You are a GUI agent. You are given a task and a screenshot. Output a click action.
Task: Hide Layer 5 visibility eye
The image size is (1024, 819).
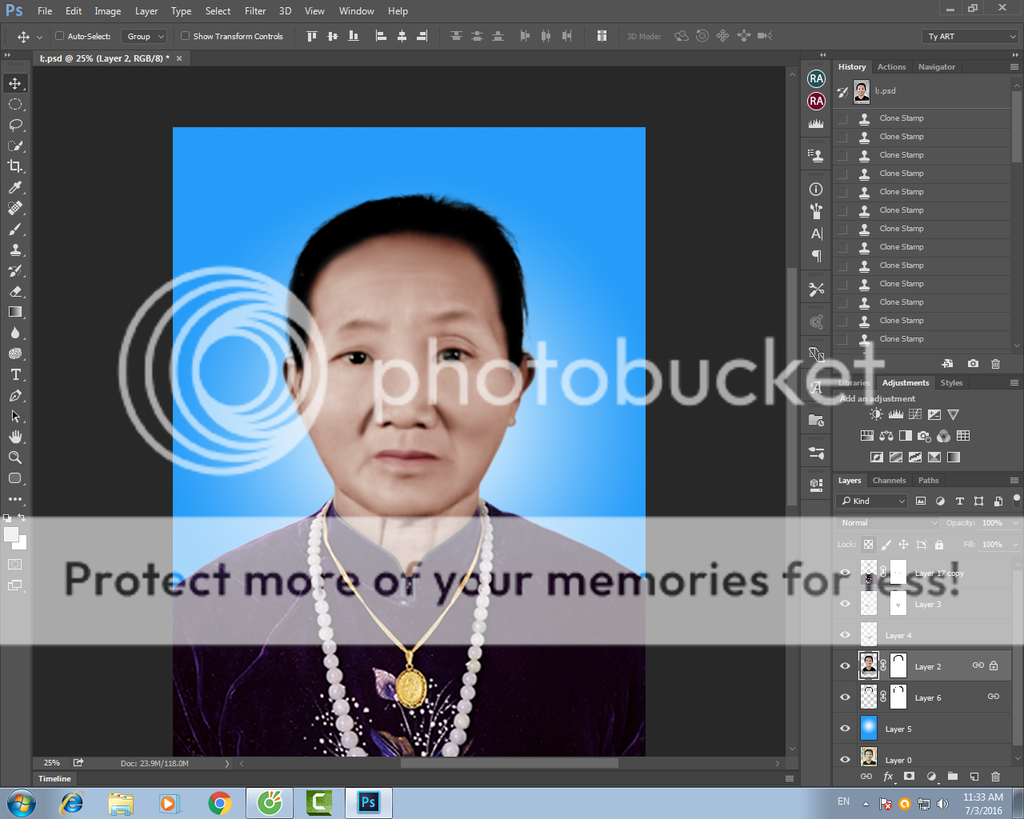coord(845,729)
